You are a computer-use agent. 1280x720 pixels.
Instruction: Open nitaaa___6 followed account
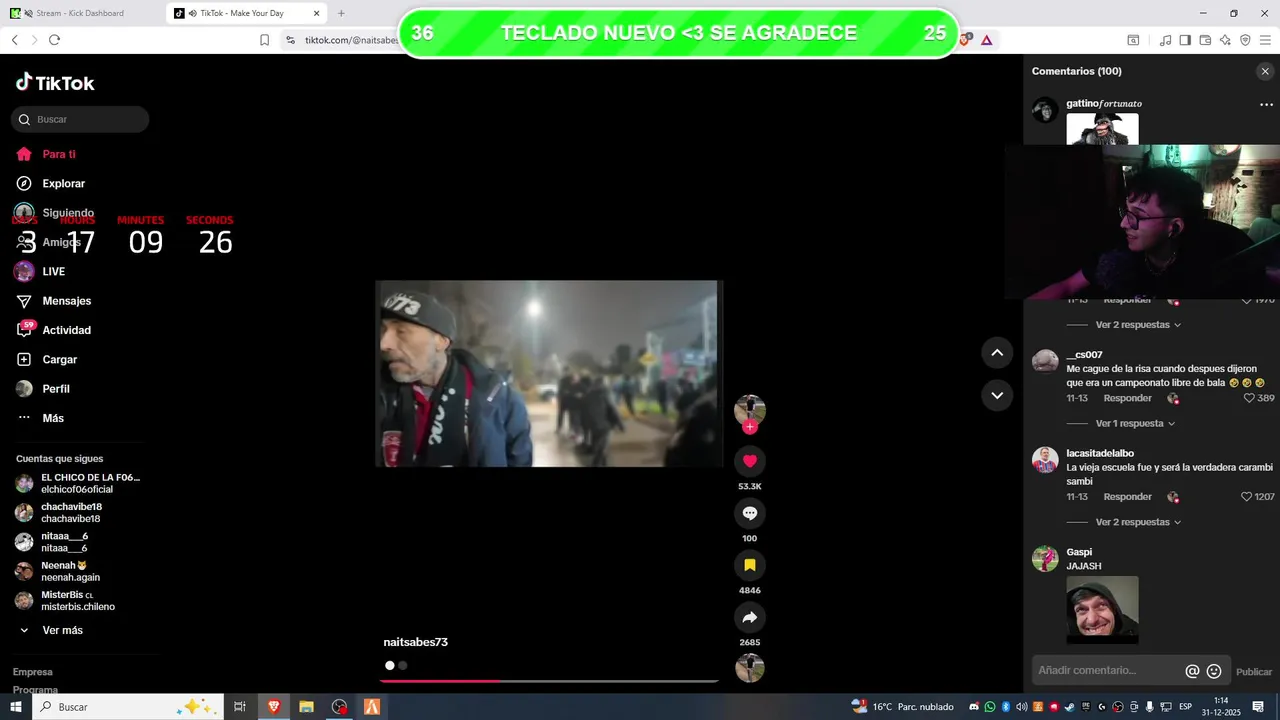(52, 542)
